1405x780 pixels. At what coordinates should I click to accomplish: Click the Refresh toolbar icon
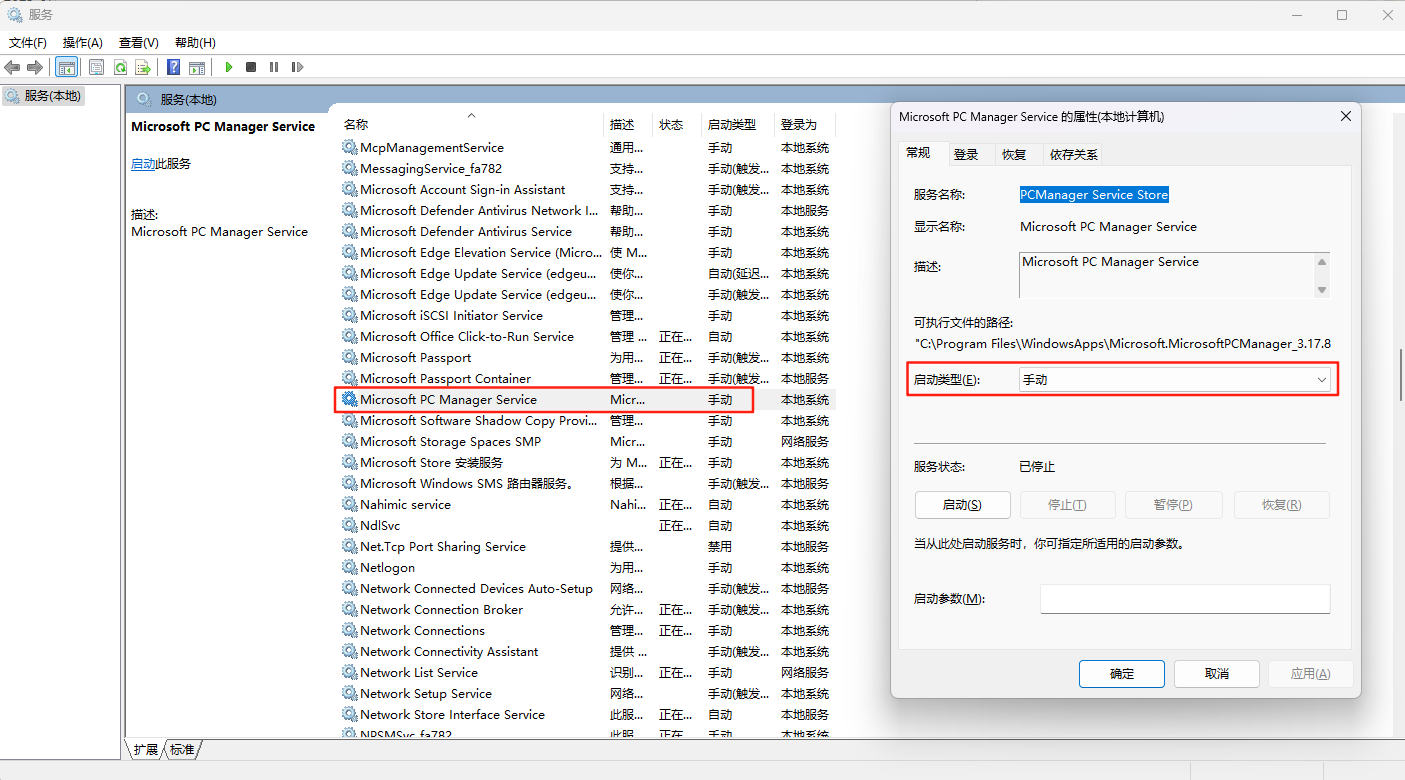(120, 67)
